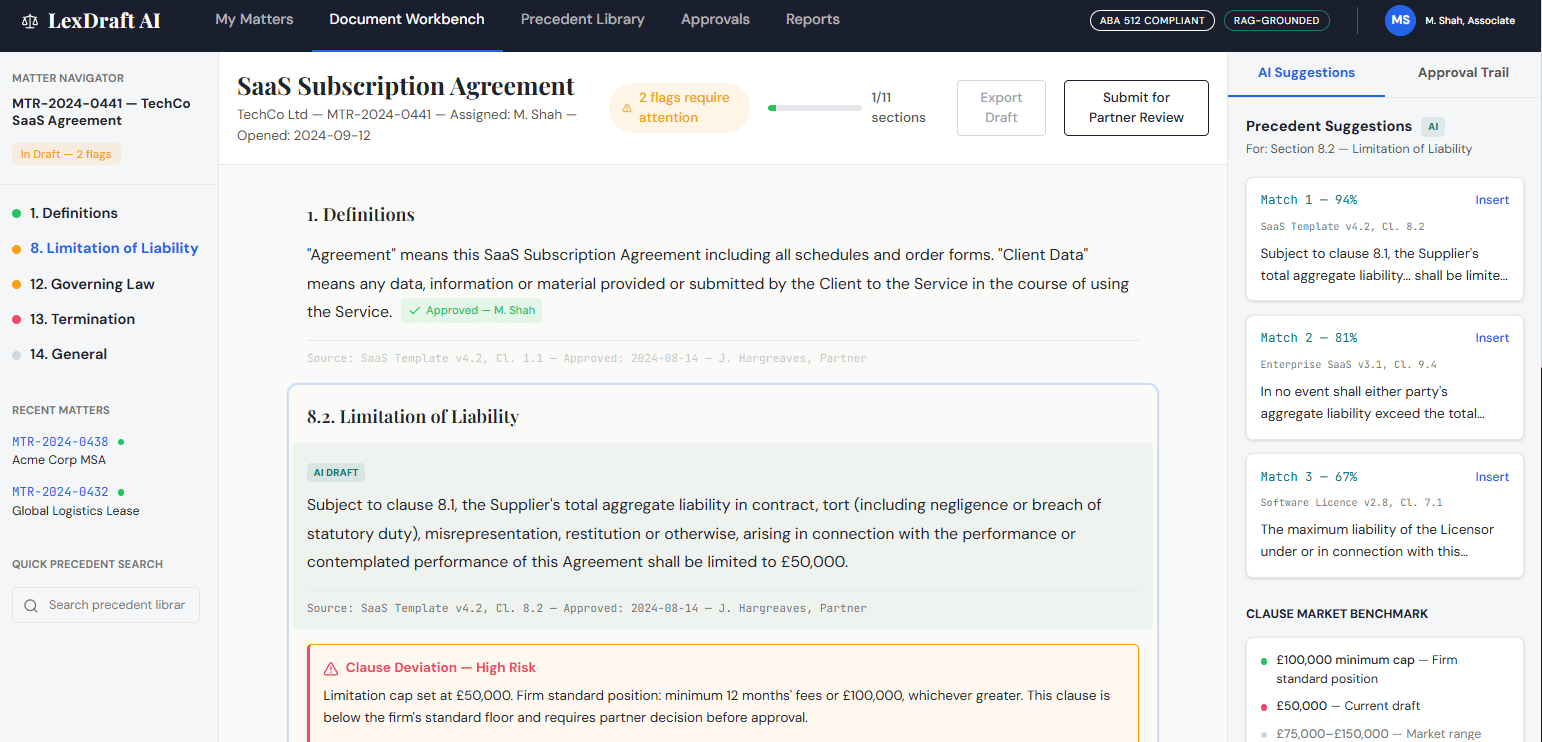Click the Match 2 — 81% card title

pos(1309,338)
